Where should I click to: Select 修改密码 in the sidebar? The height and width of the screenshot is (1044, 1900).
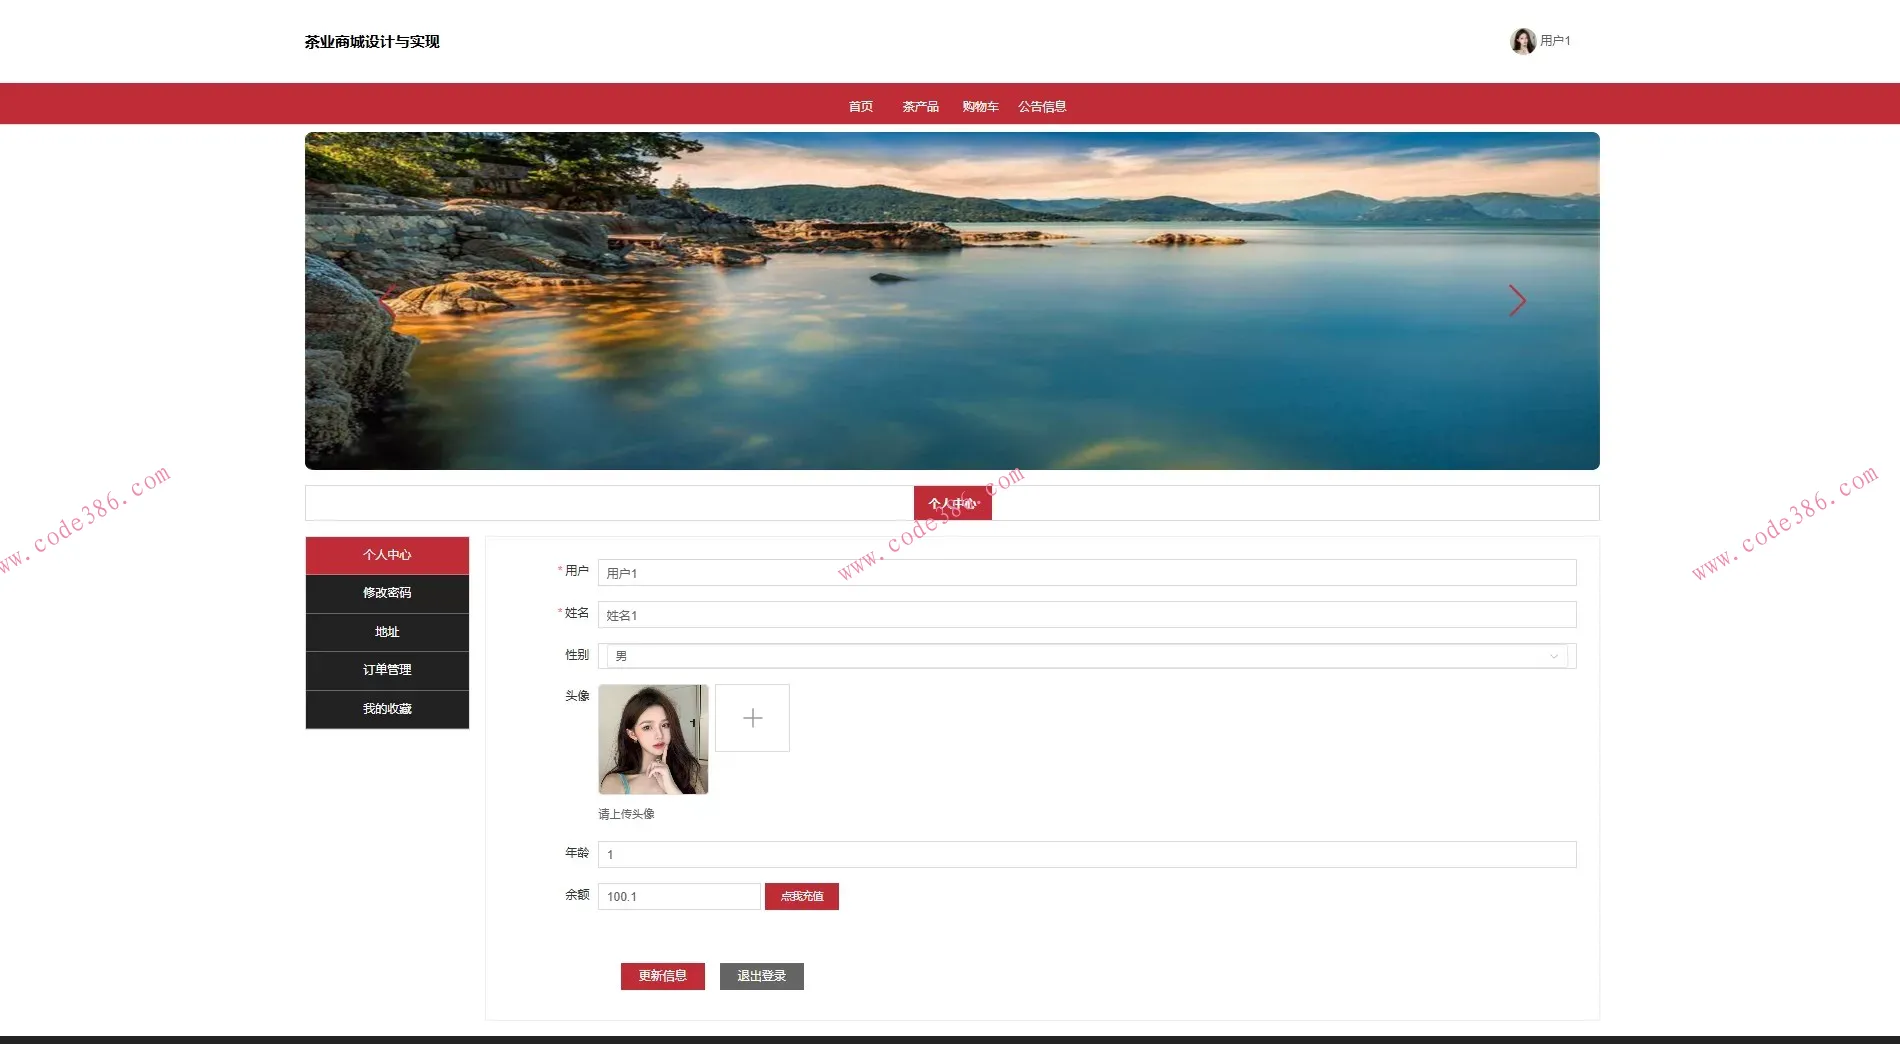(387, 593)
